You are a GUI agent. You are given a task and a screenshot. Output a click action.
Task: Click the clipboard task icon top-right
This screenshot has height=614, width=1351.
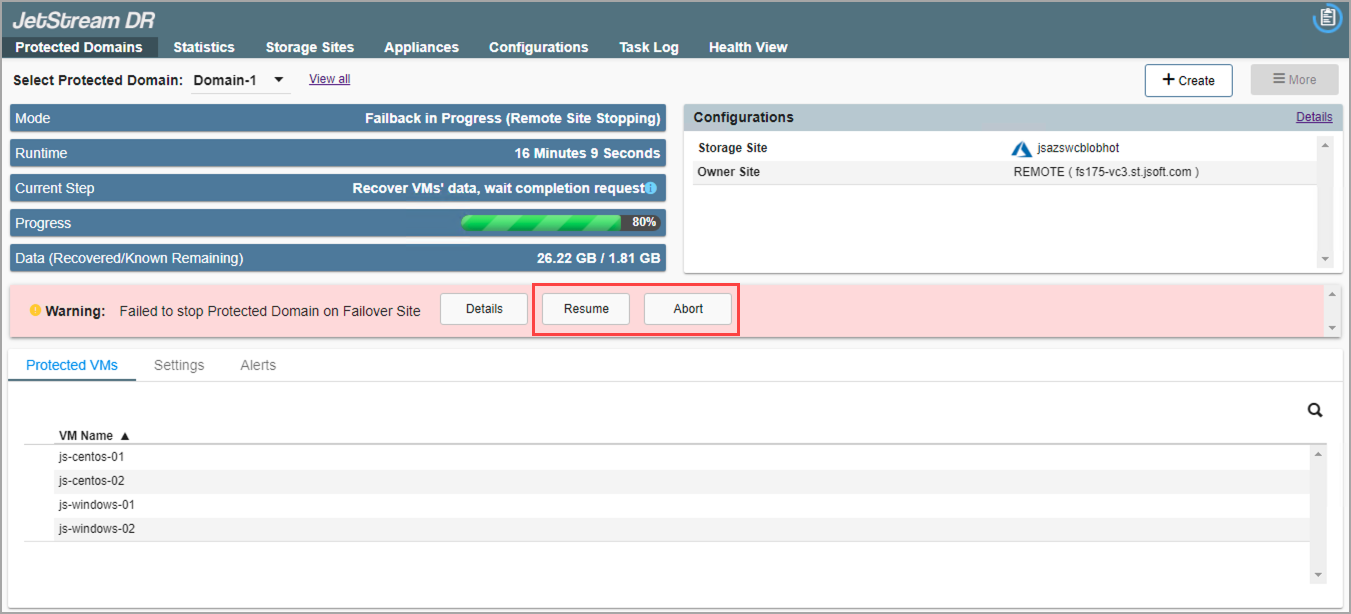[x=1327, y=18]
